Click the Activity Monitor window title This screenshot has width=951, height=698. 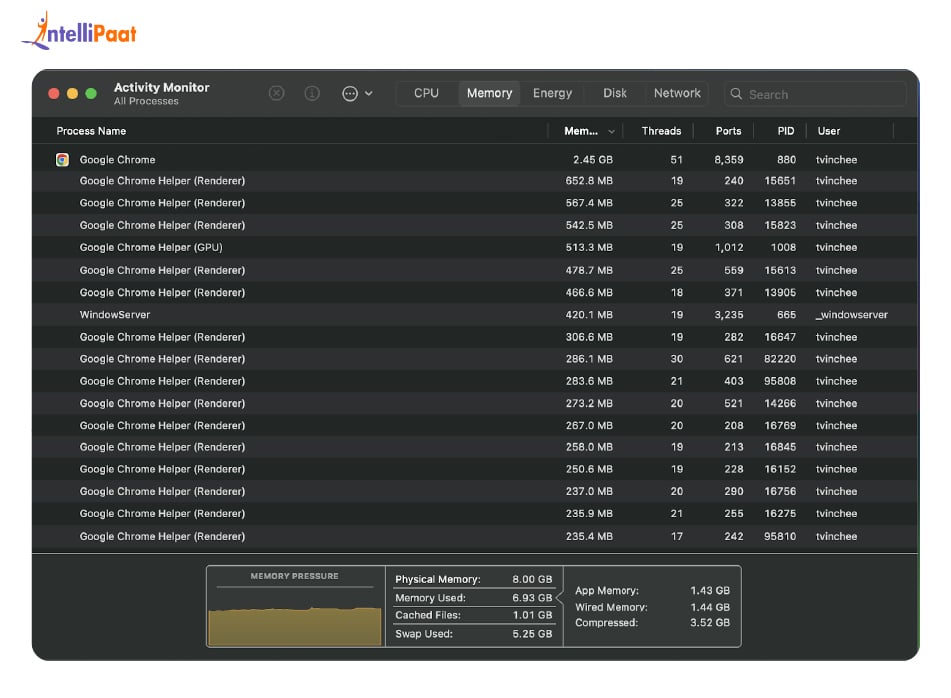(161, 87)
